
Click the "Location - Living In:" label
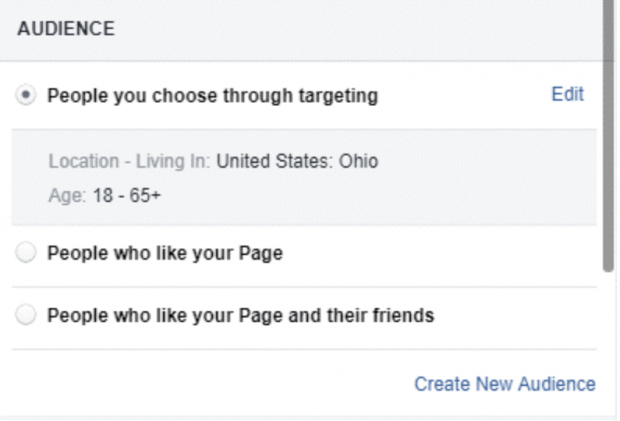[129, 161]
